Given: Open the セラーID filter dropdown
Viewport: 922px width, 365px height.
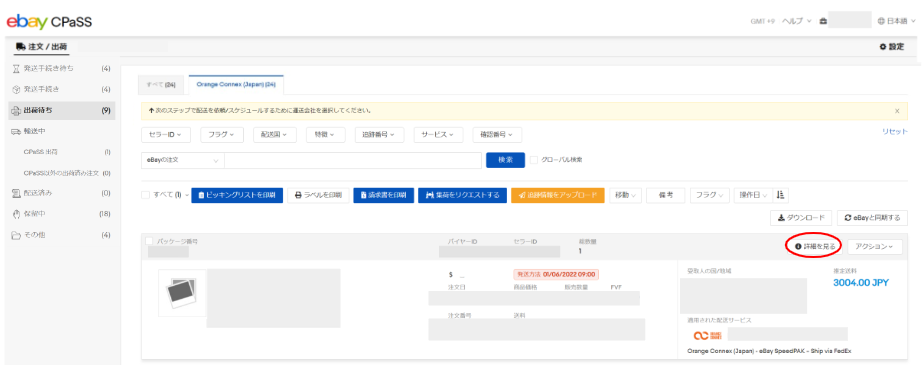Looking at the screenshot, I should [165, 135].
